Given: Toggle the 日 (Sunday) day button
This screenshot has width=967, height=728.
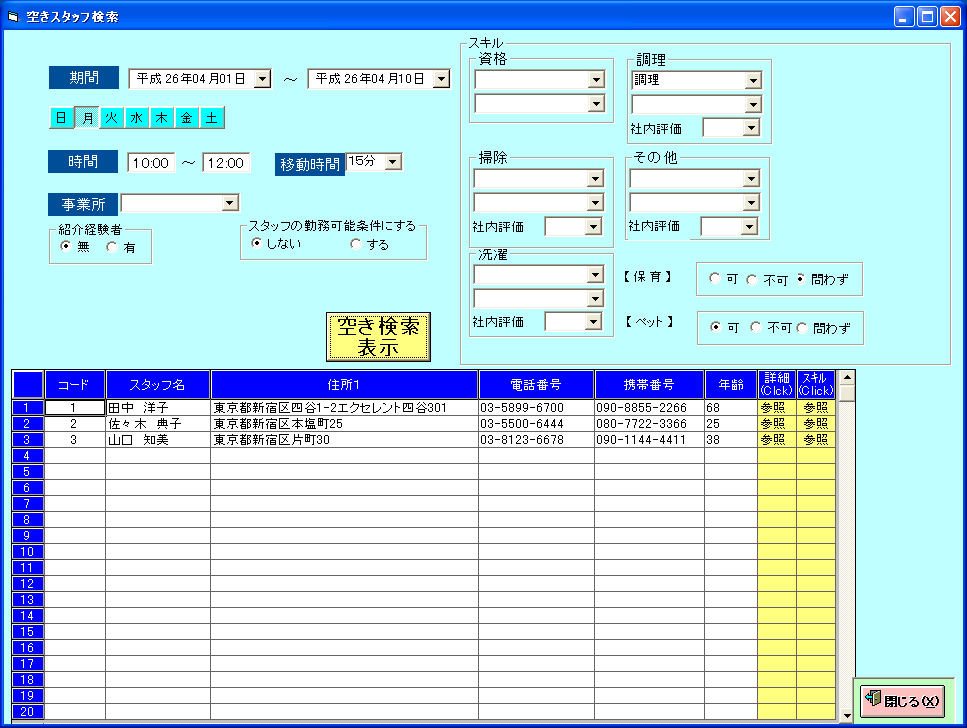Looking at the screenshot, I should coord(62,118).
